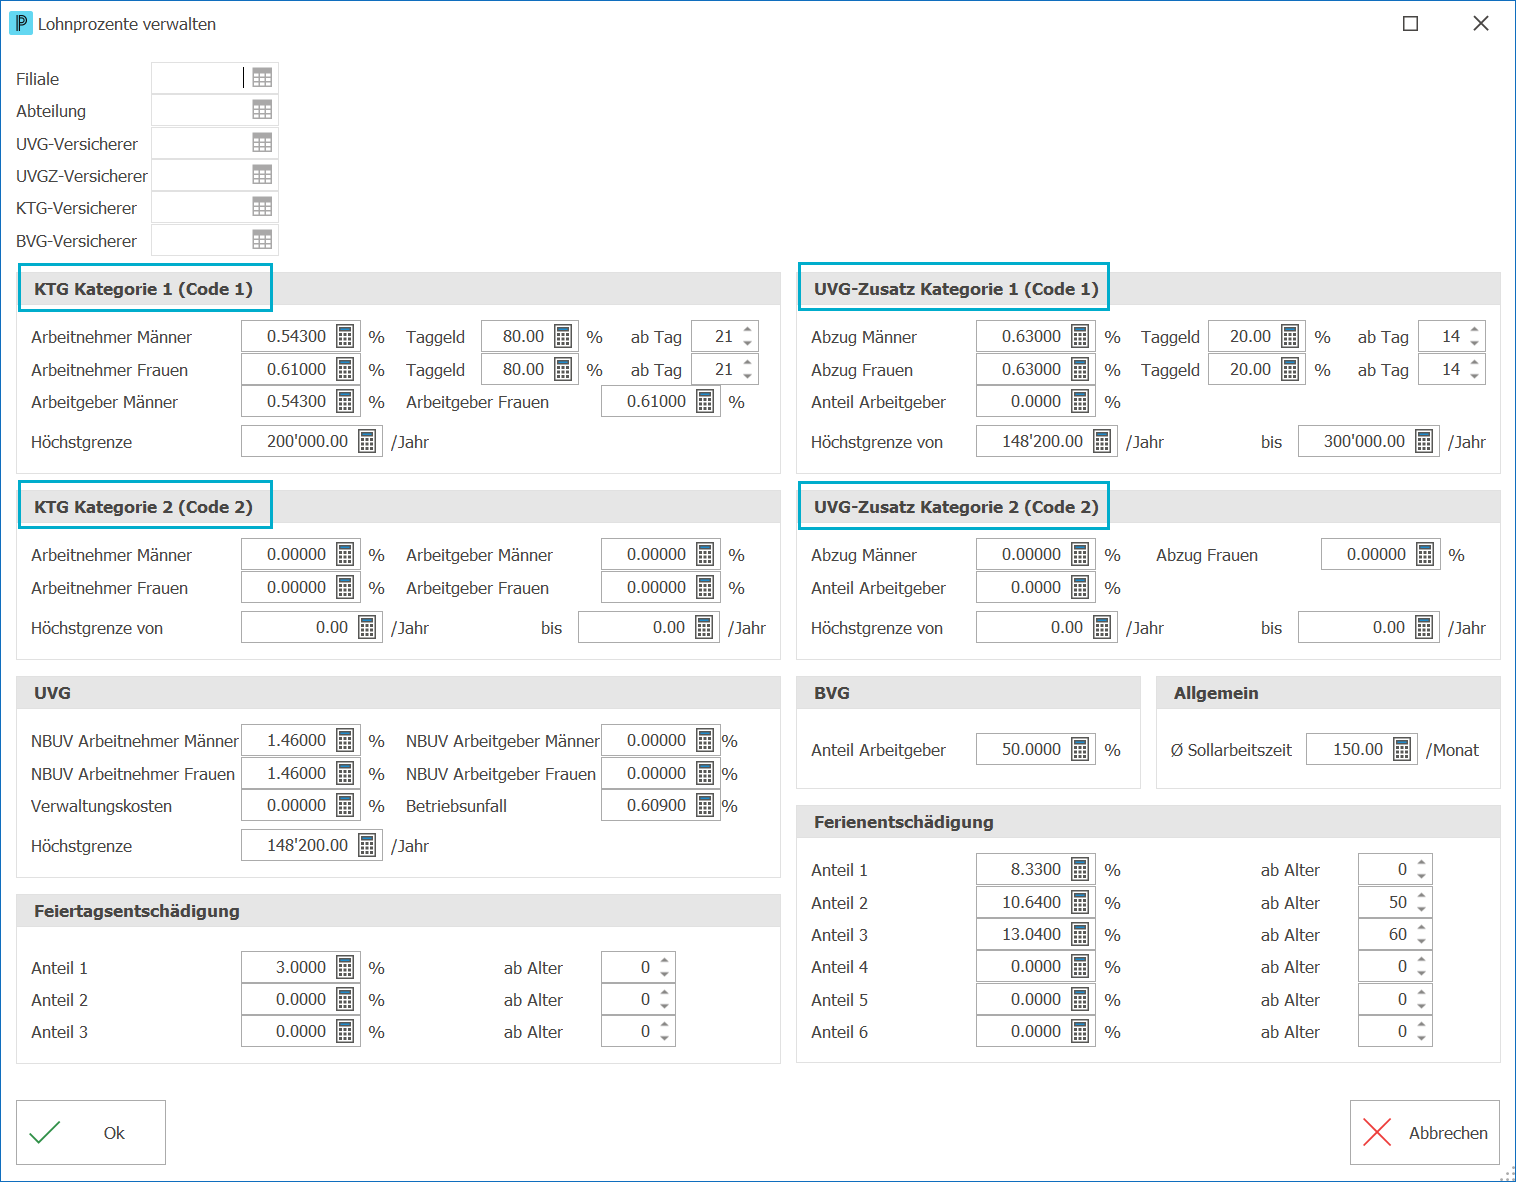1516x1182 pixels.
Task: Click the UVG-Zusatz Kategorie 2 (Code 2) heading
Action: click(956, 507)
